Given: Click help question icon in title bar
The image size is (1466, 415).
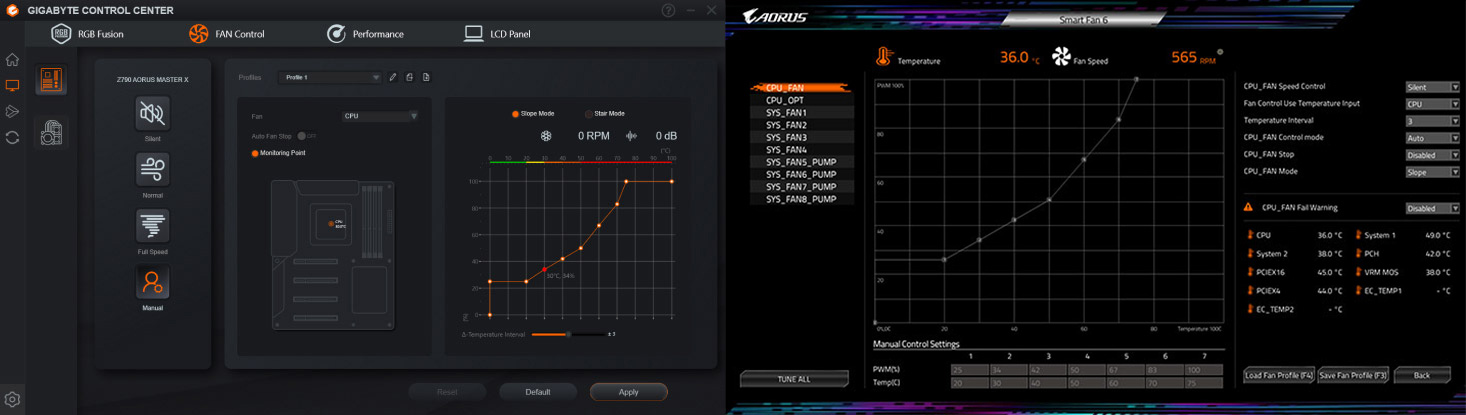Looking at the screenshot, I should click(x=668, y=10).
